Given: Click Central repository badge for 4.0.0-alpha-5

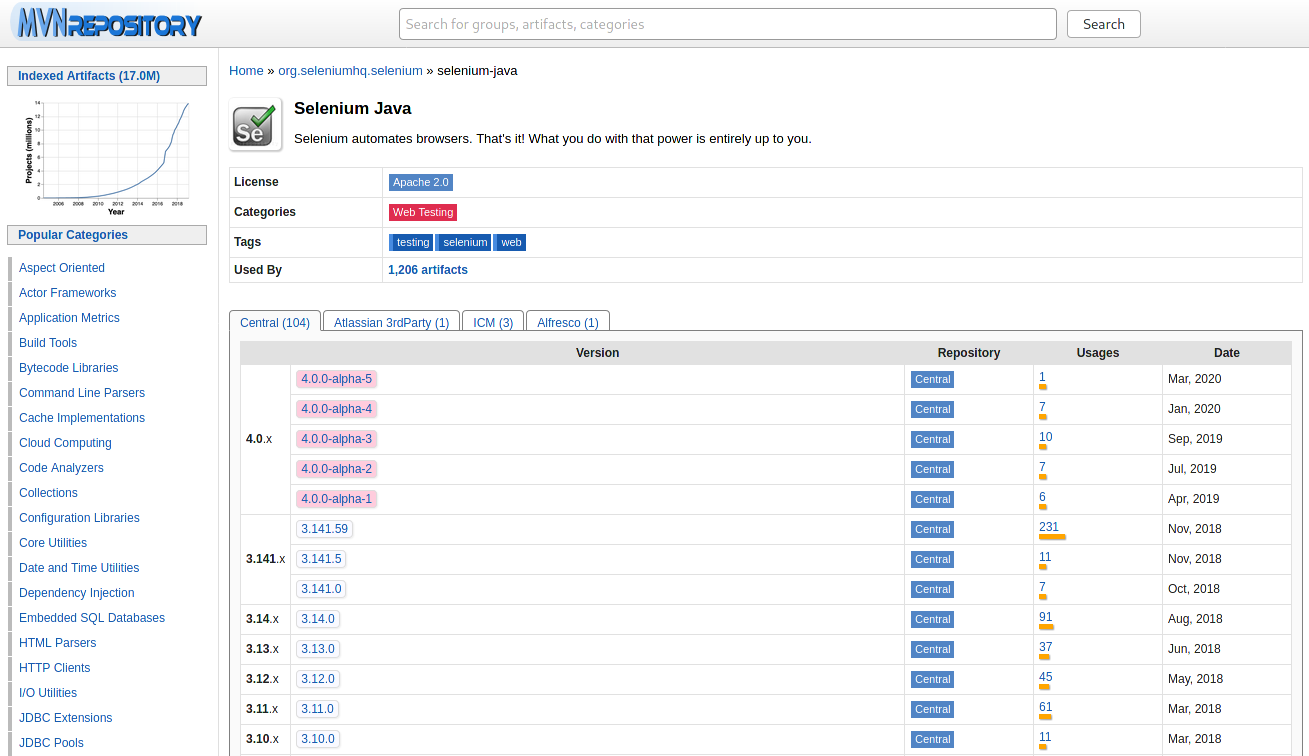Looking at the screenshot, I should tap(932, 379).
